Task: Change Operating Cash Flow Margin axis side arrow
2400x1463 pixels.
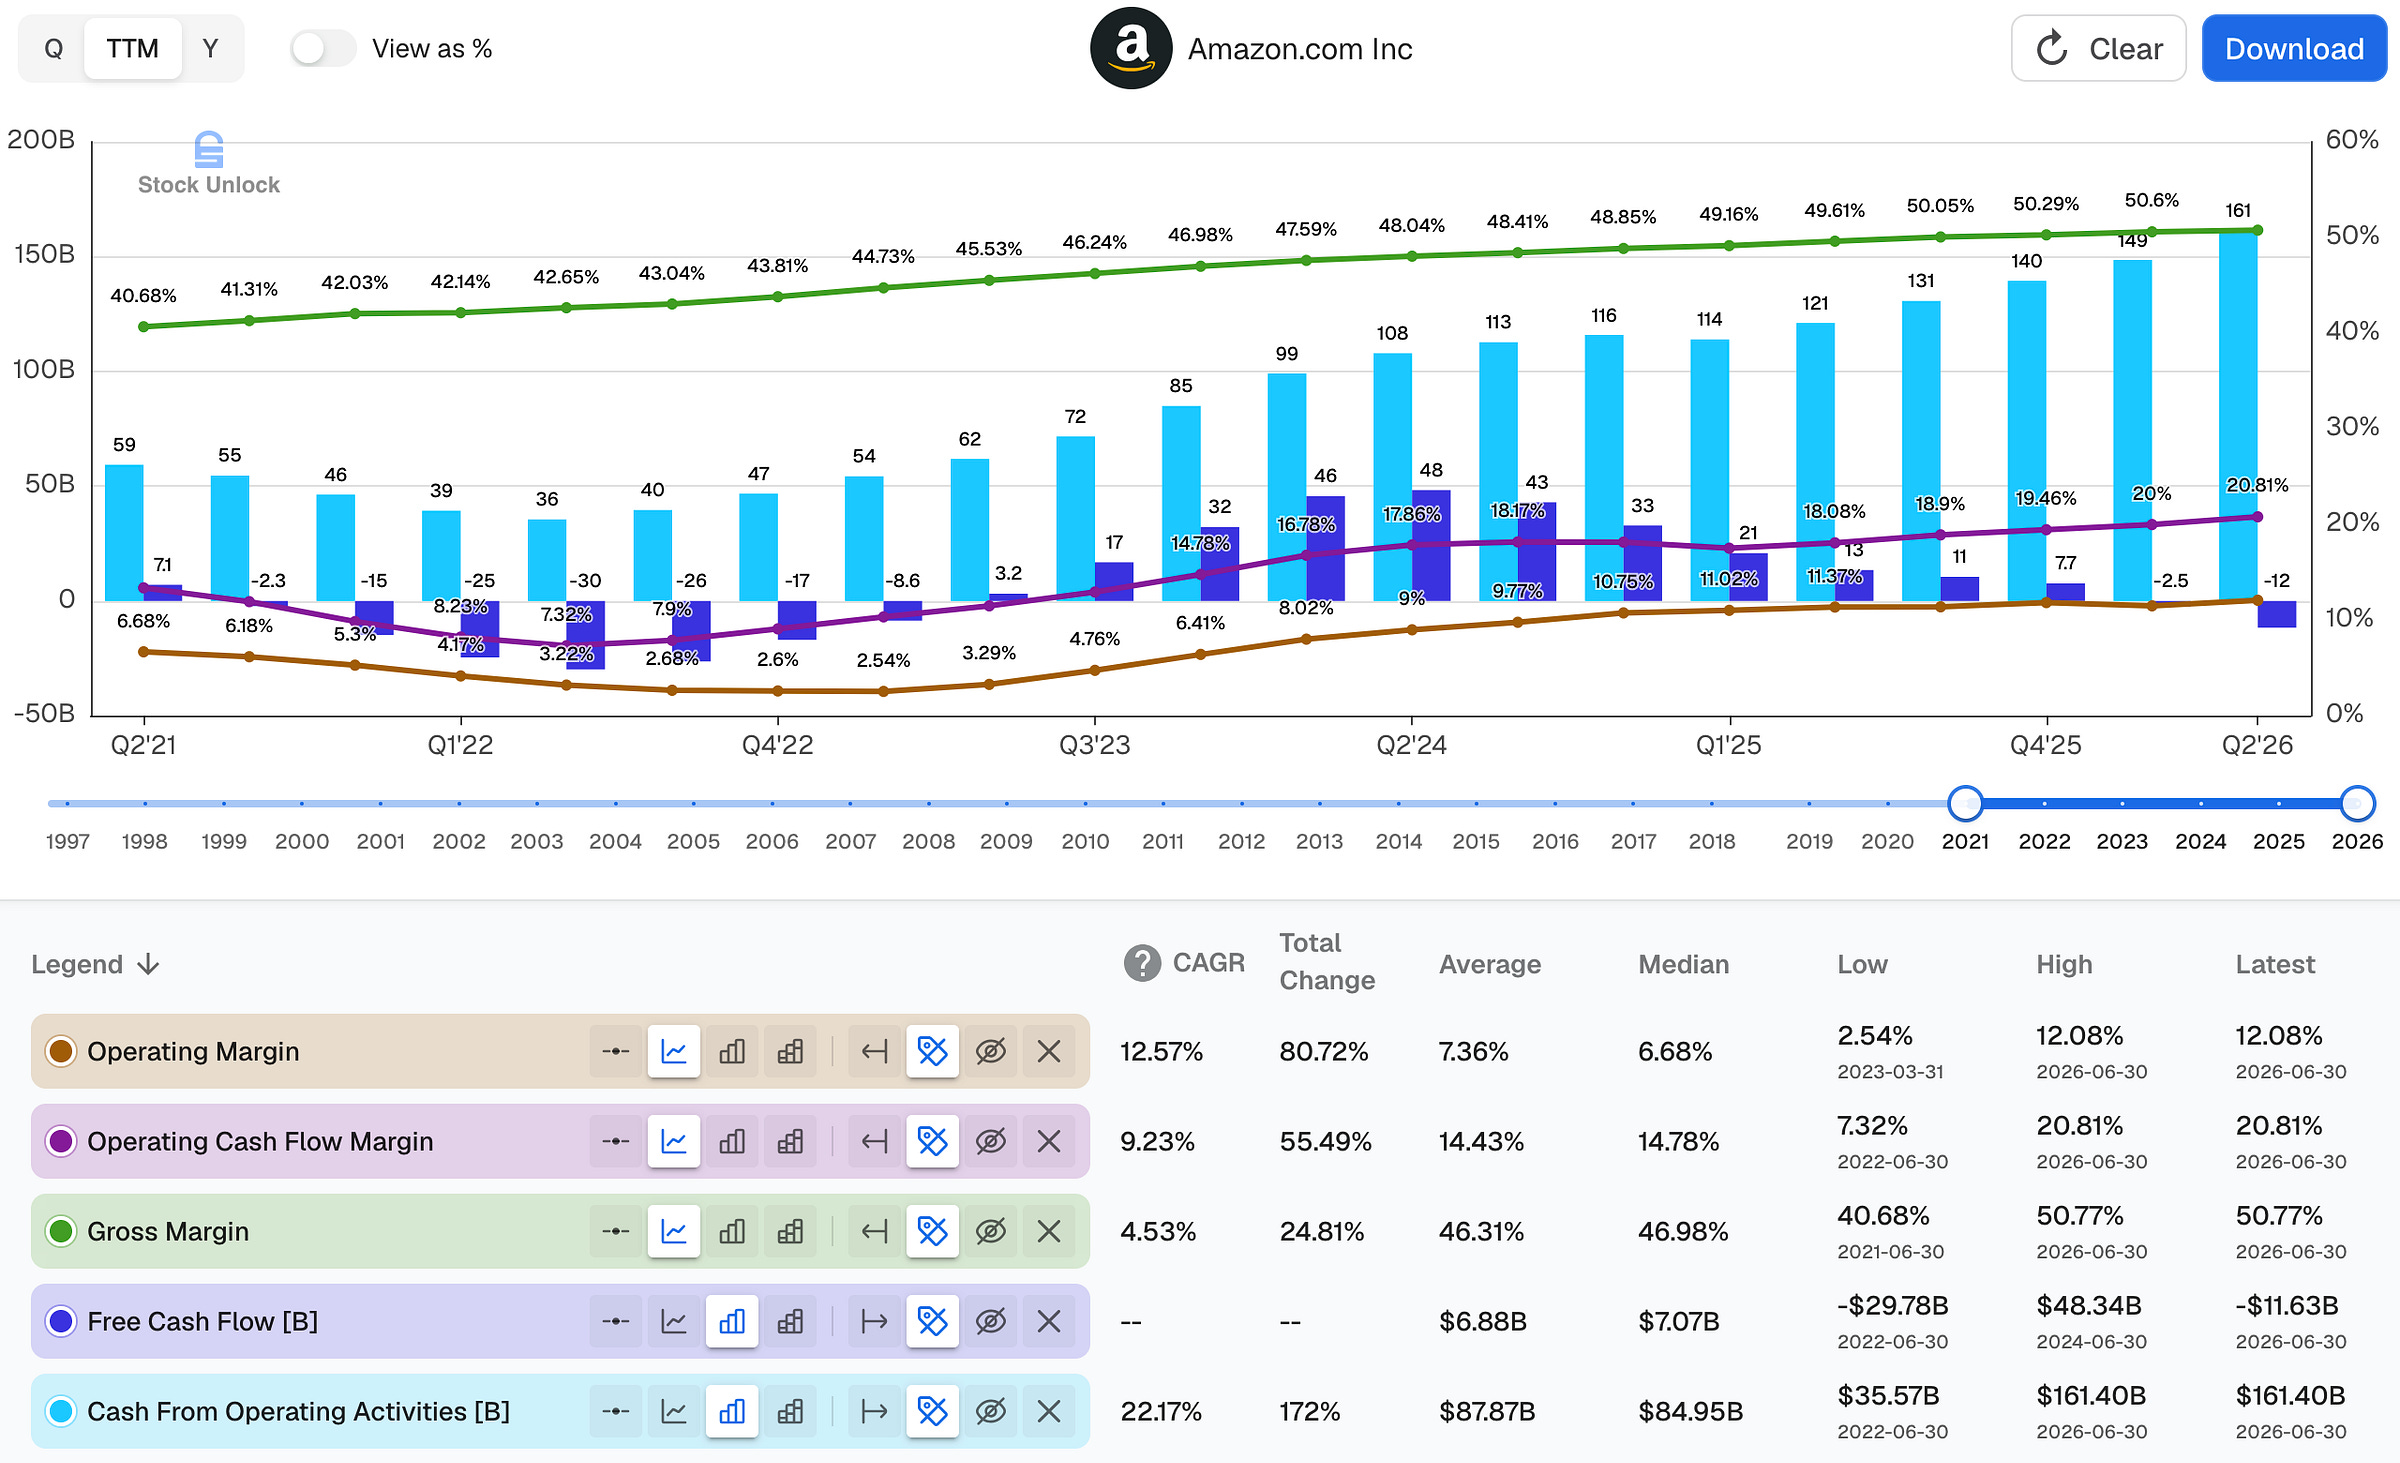Action: pyautogui.click(x=875, y=1141)
